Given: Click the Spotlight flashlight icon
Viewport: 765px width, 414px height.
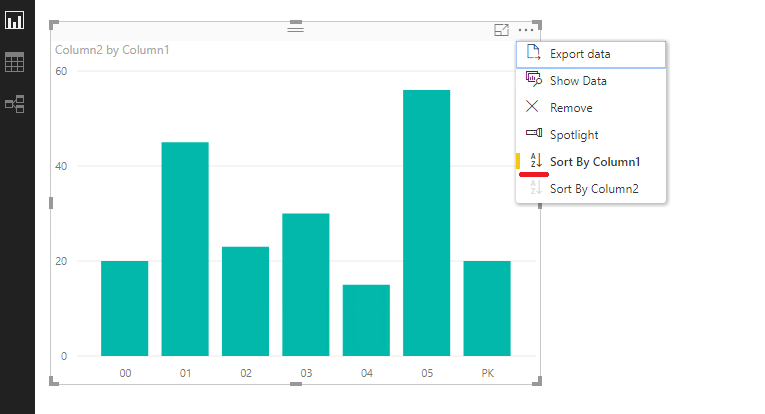Looking at the screenshot, I should [534, 133].
